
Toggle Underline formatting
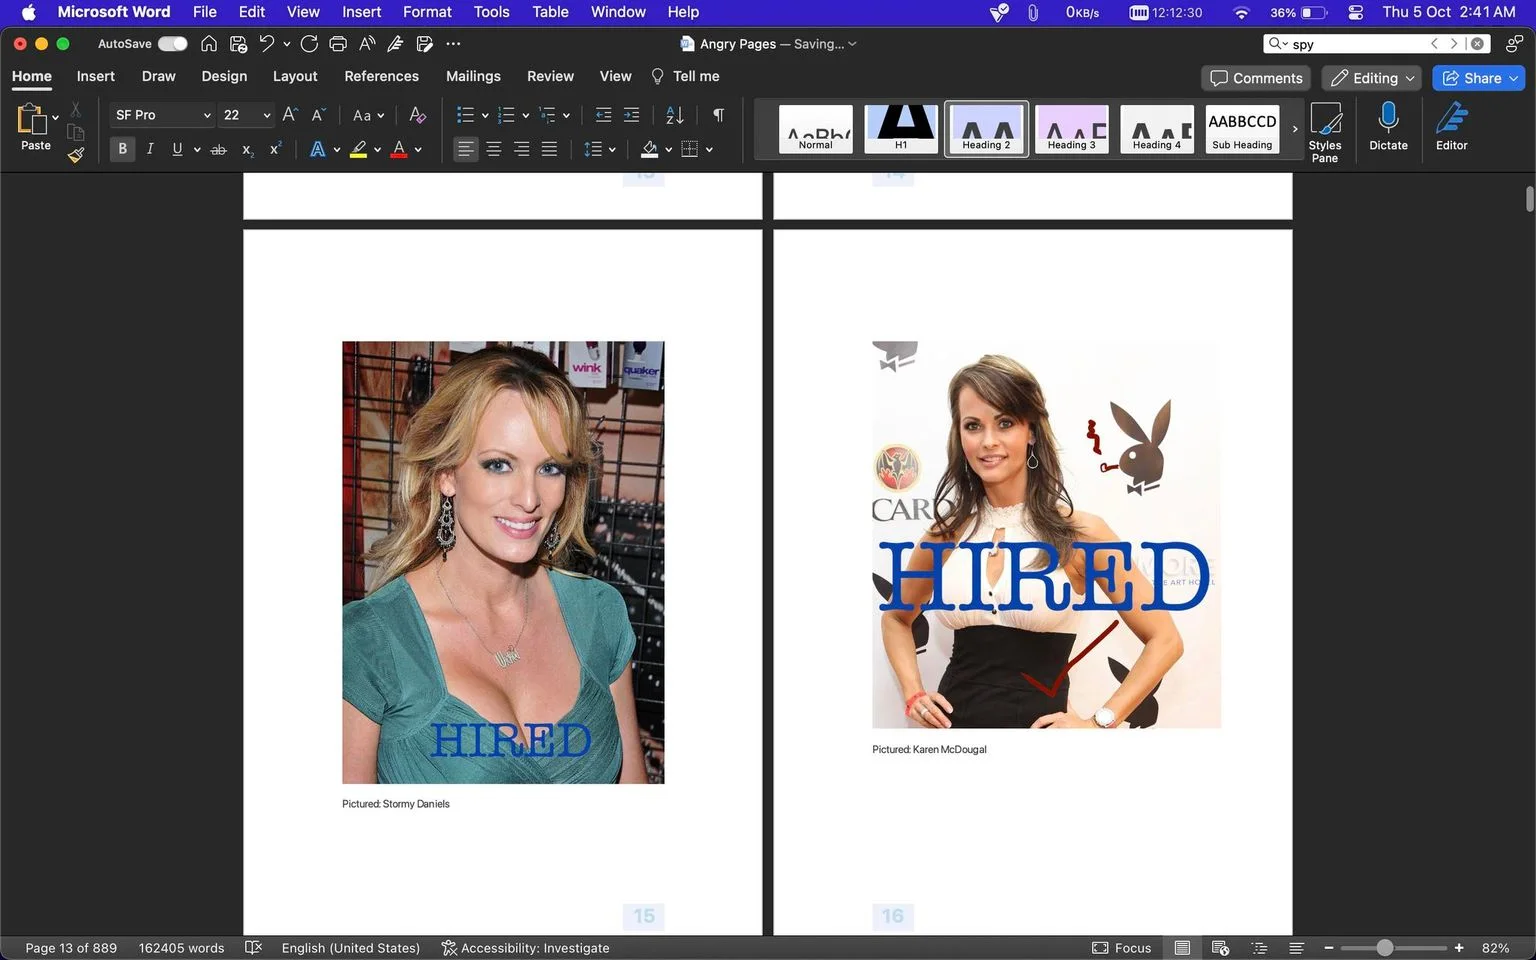click(x=177, y=149)
